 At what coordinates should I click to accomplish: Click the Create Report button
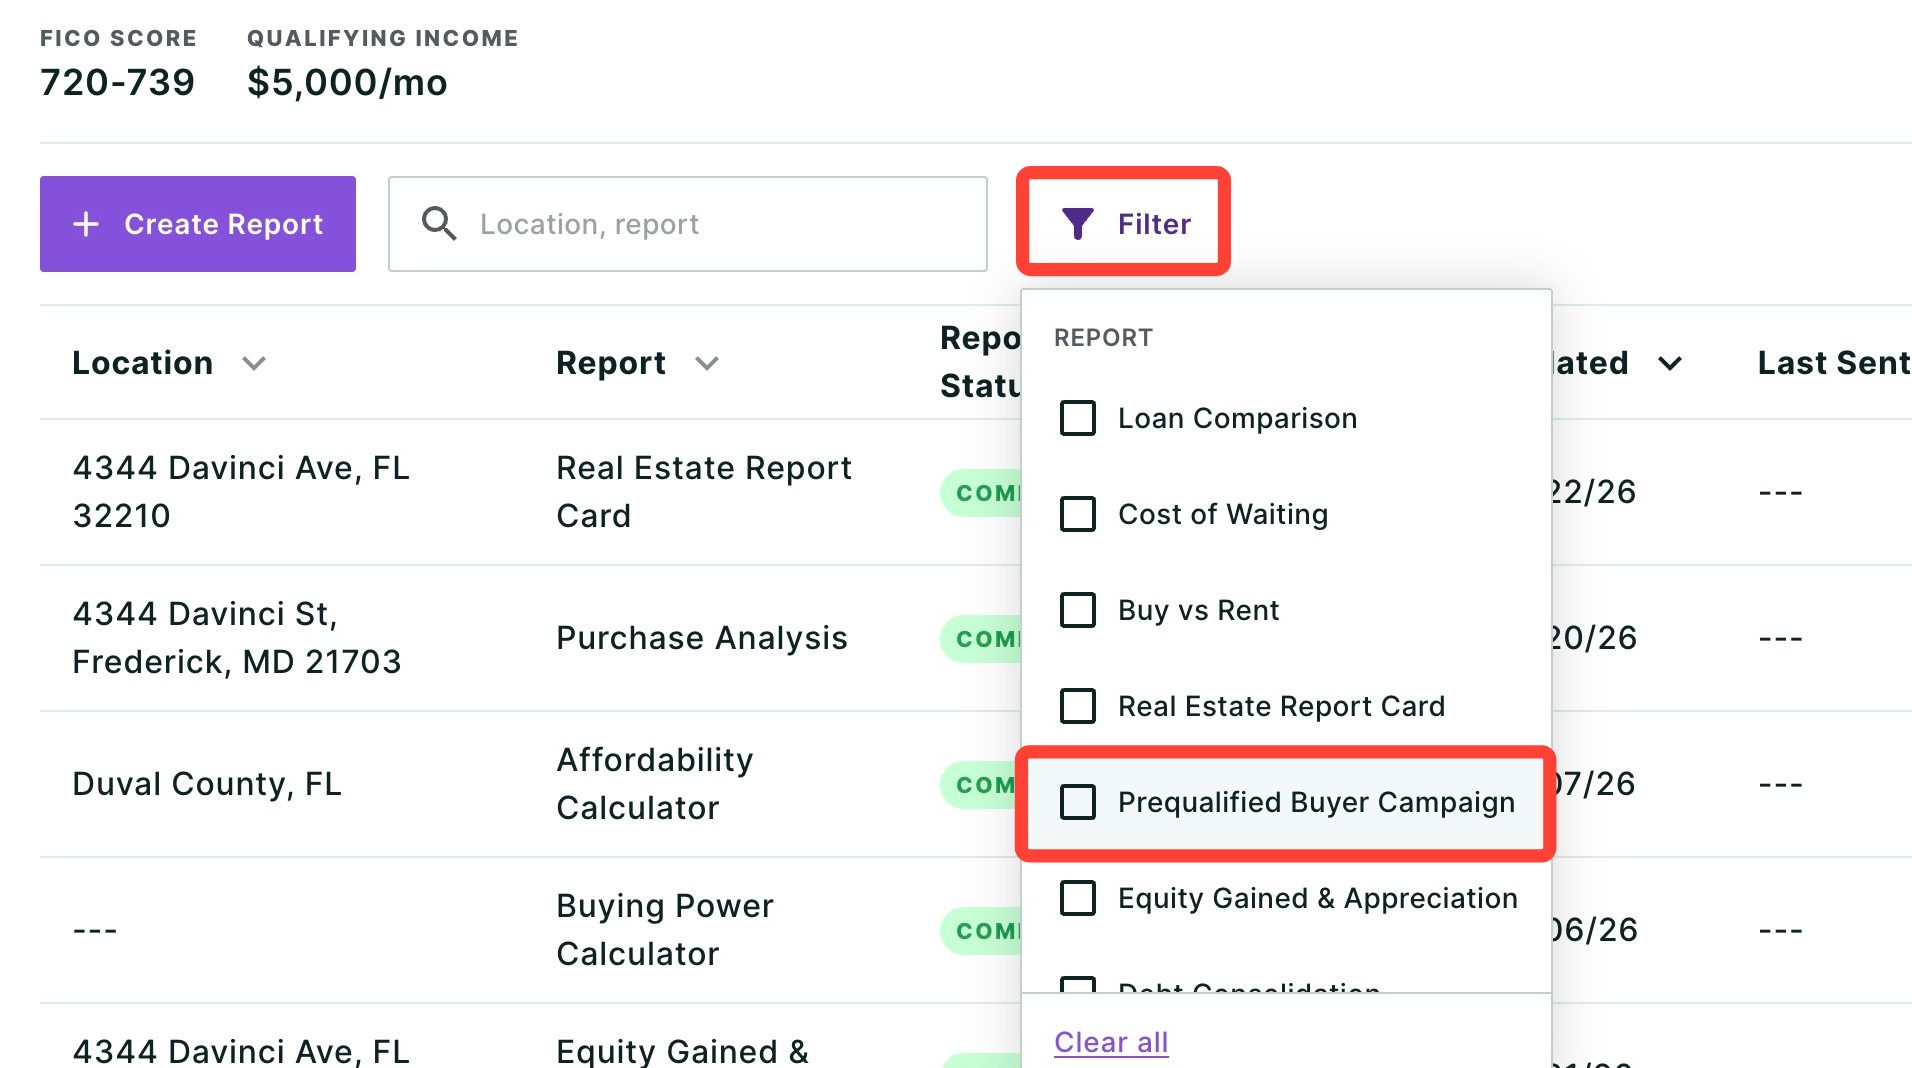click(198, 224)
